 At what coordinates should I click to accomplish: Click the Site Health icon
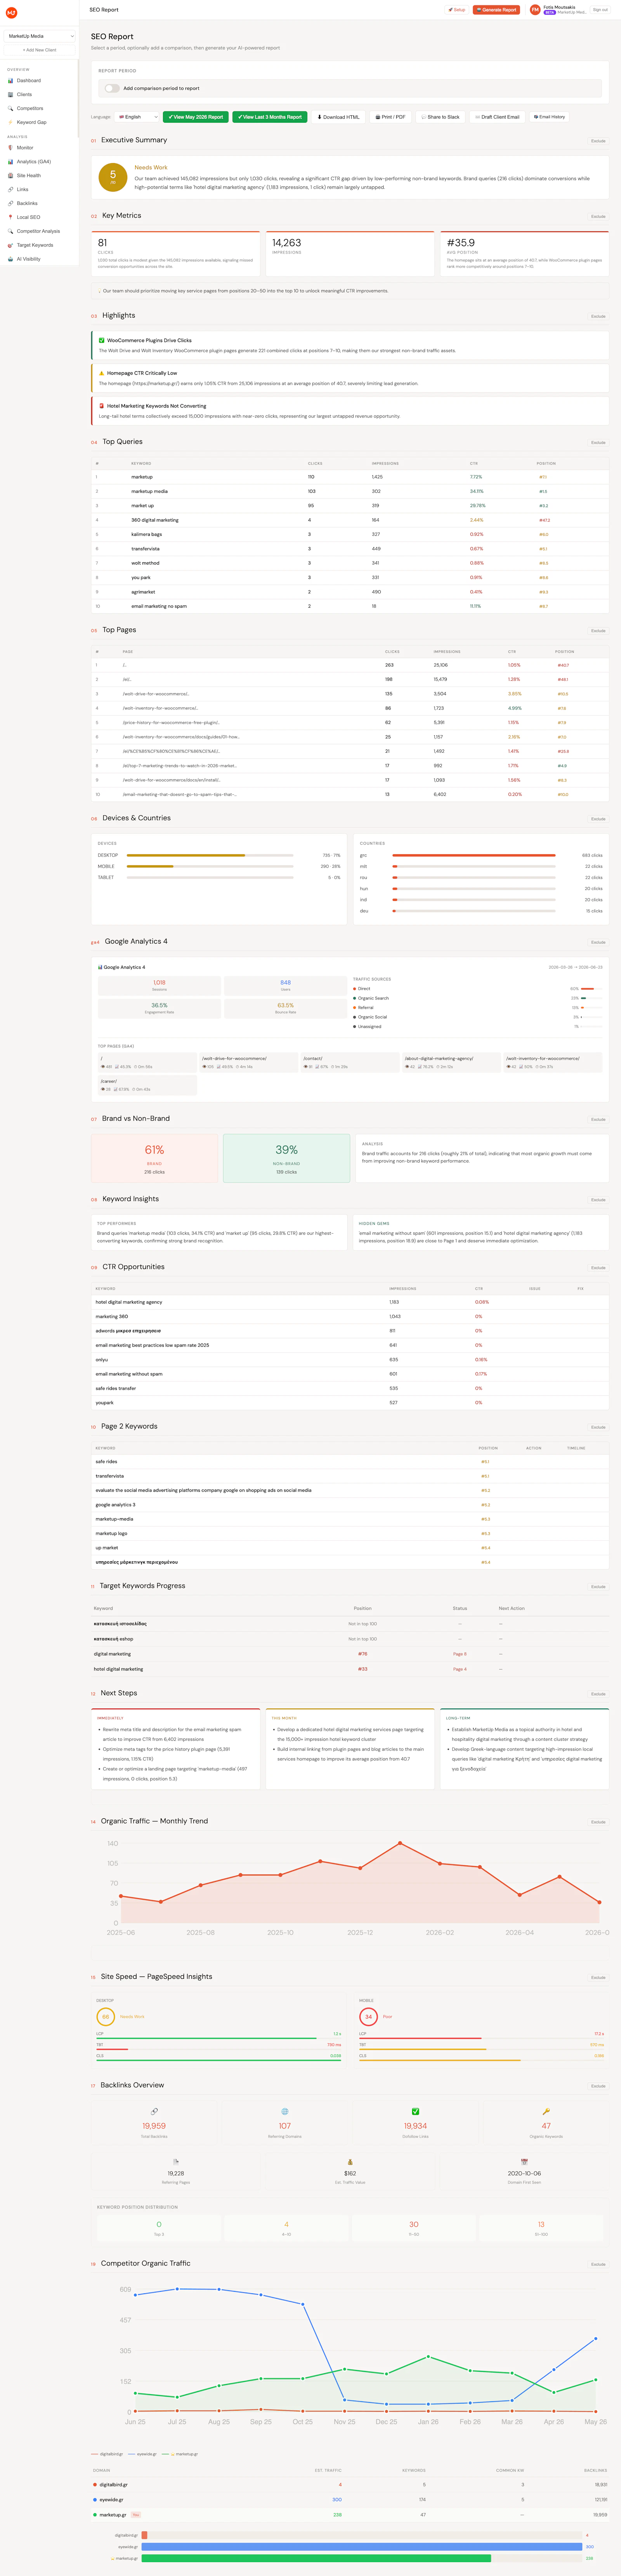click(10, 175)
